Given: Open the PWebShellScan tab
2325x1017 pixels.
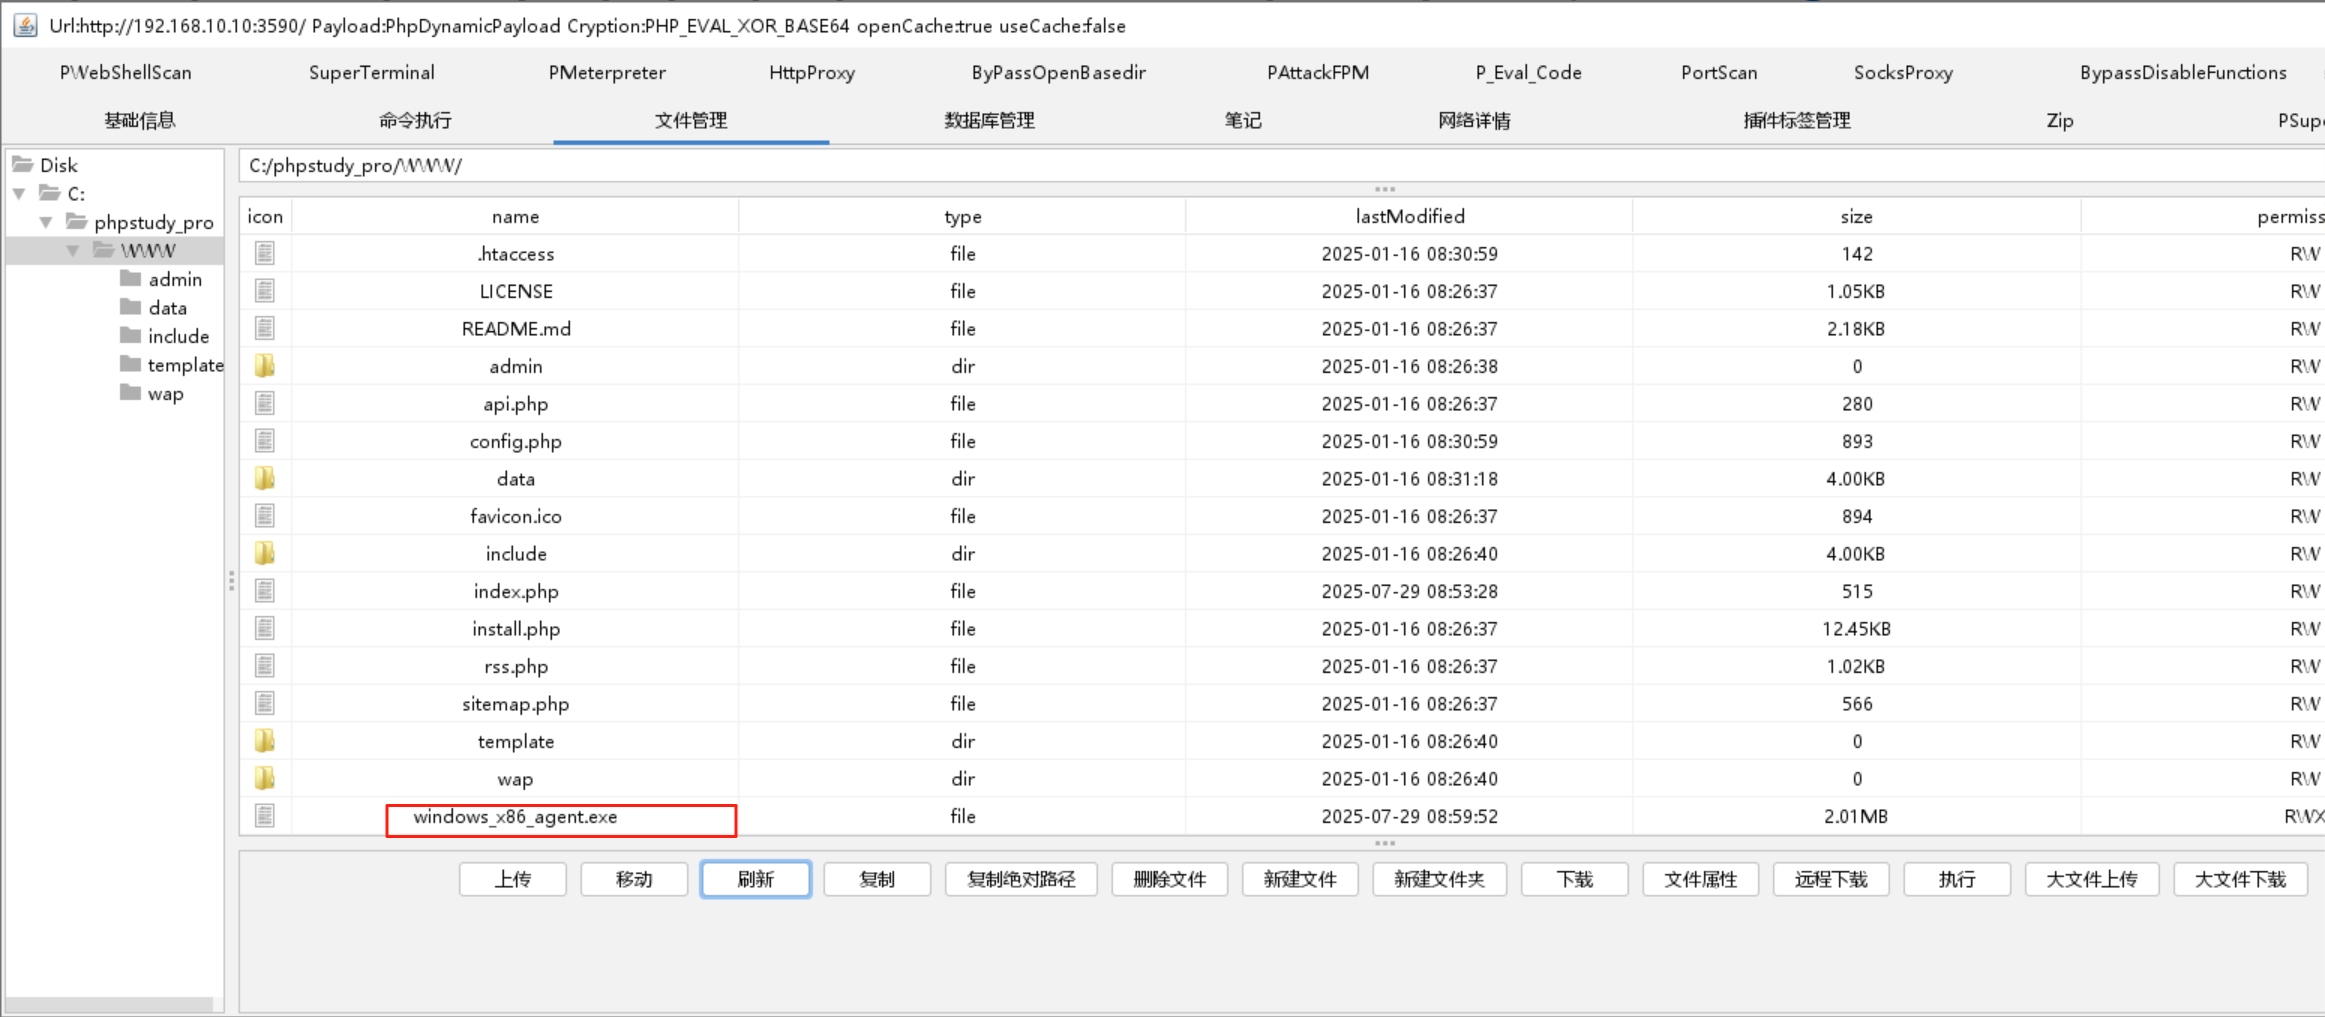Looking at the screenshot, I should coord(126,72).
